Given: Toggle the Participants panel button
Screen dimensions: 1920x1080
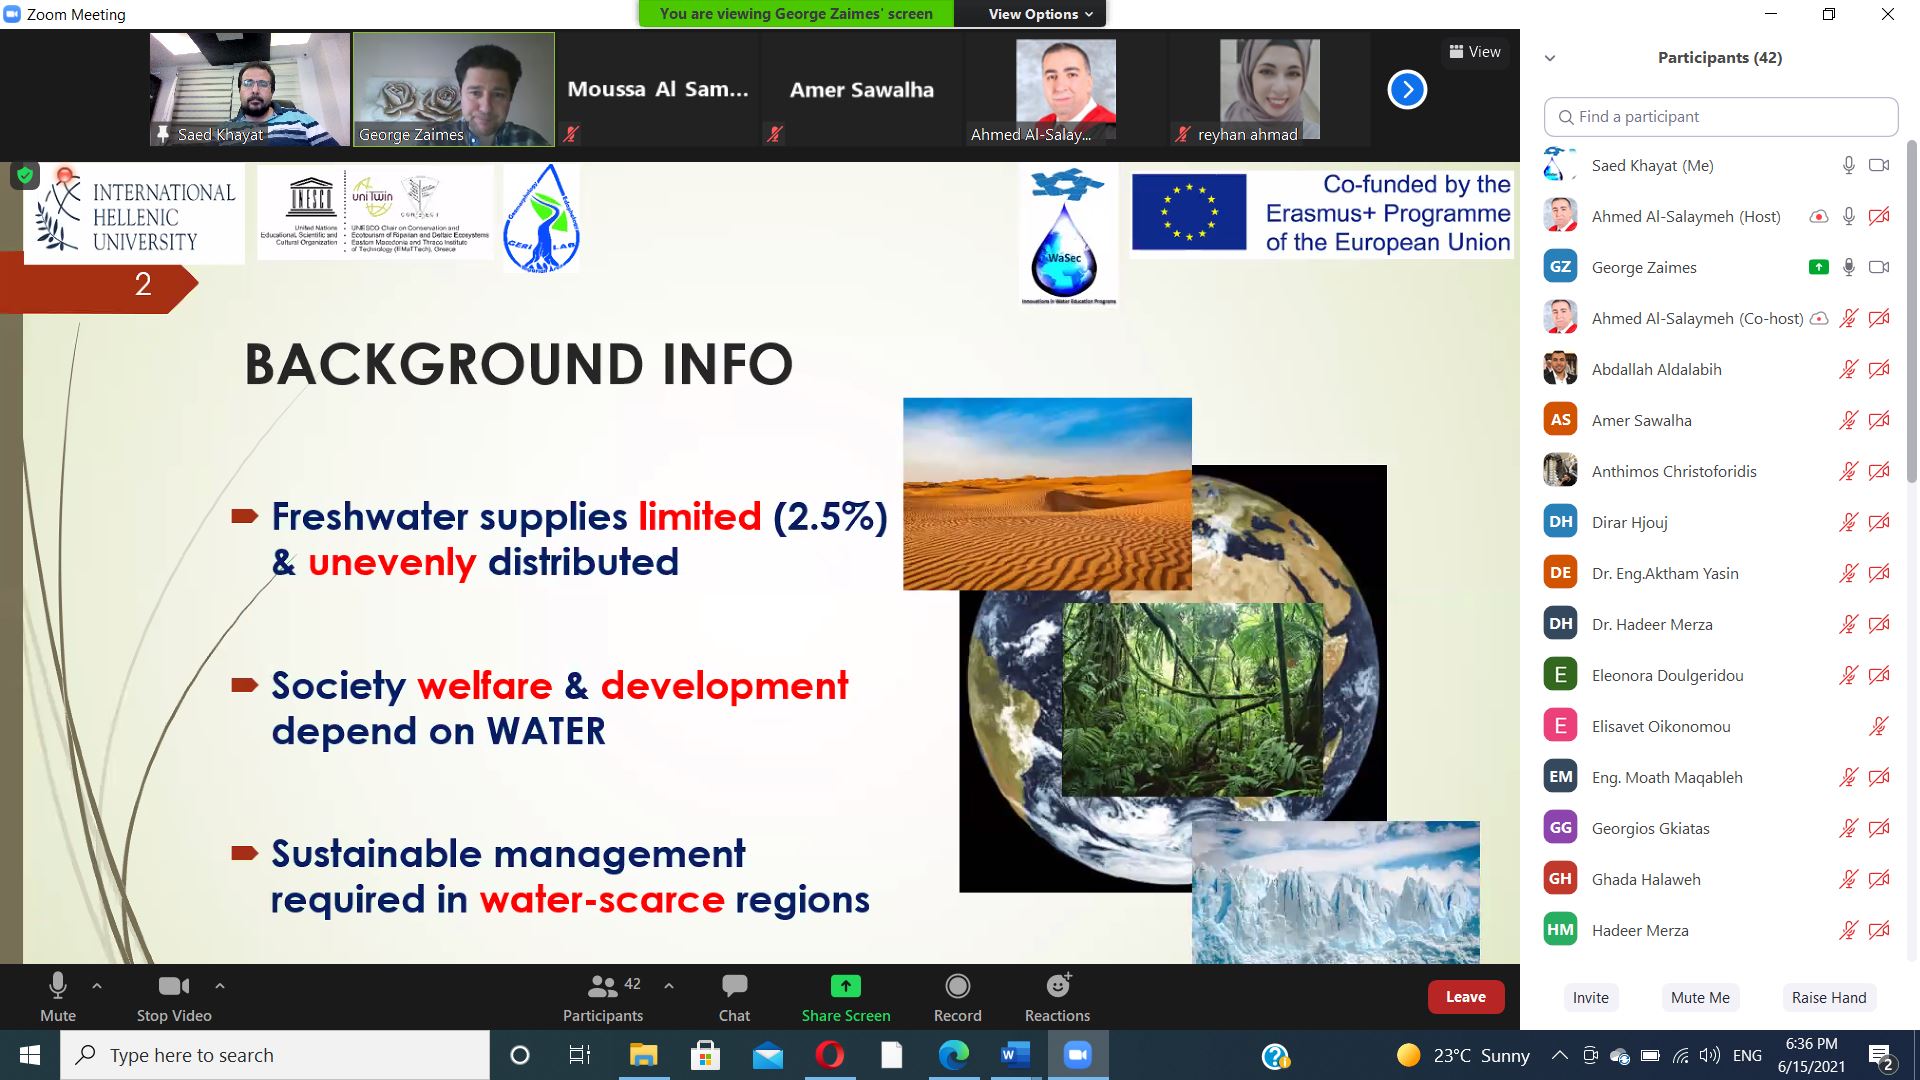Looking at the screenshot, I should click(602, 997).
